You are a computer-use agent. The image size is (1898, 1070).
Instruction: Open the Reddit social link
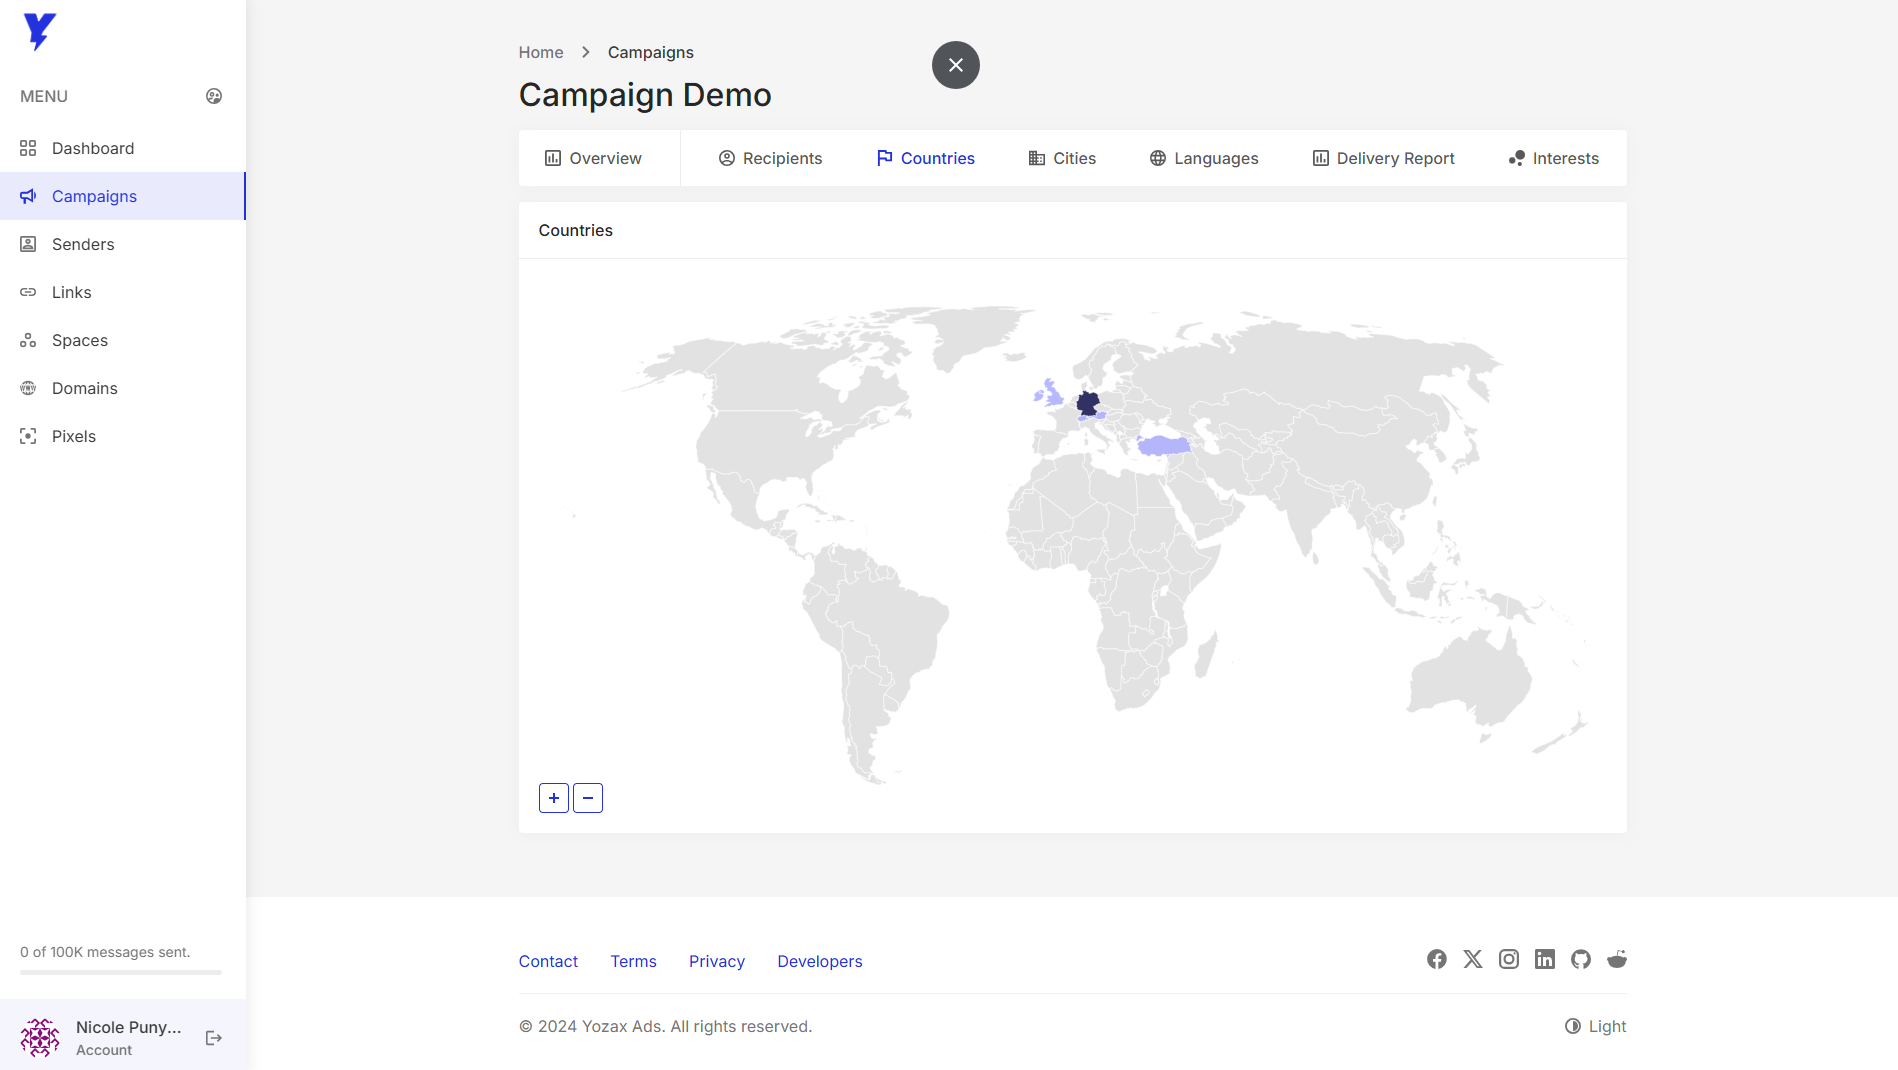click(1617, 960)
